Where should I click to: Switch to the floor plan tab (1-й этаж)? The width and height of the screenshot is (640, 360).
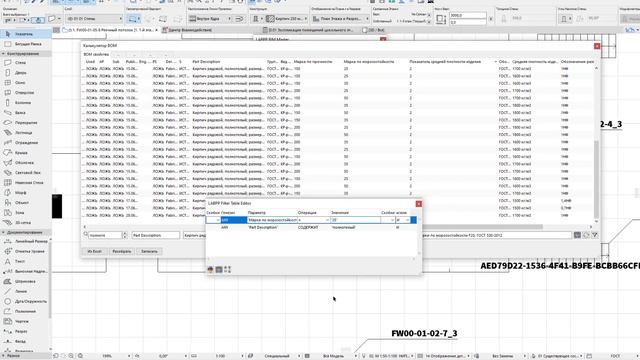click(x=110, y=30)
